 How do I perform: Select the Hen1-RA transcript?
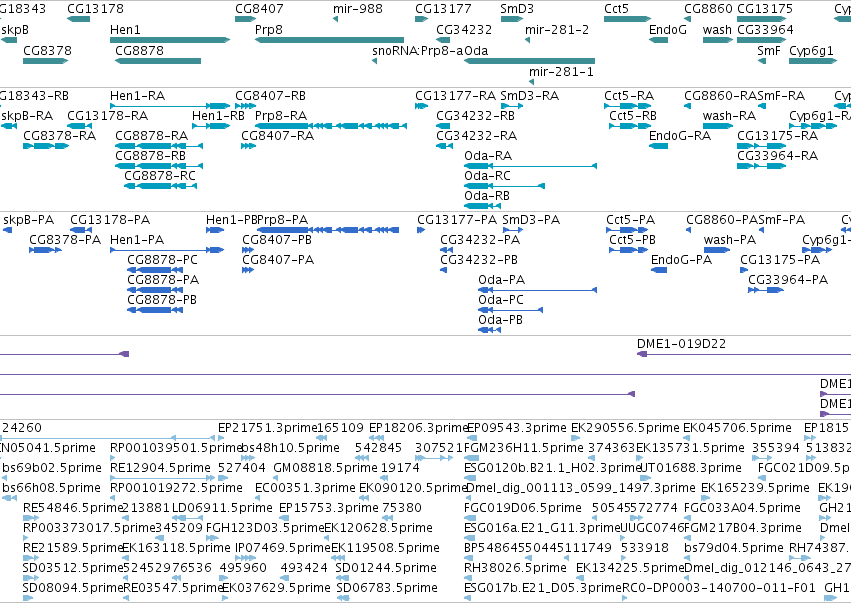click(x=170, y=106)
